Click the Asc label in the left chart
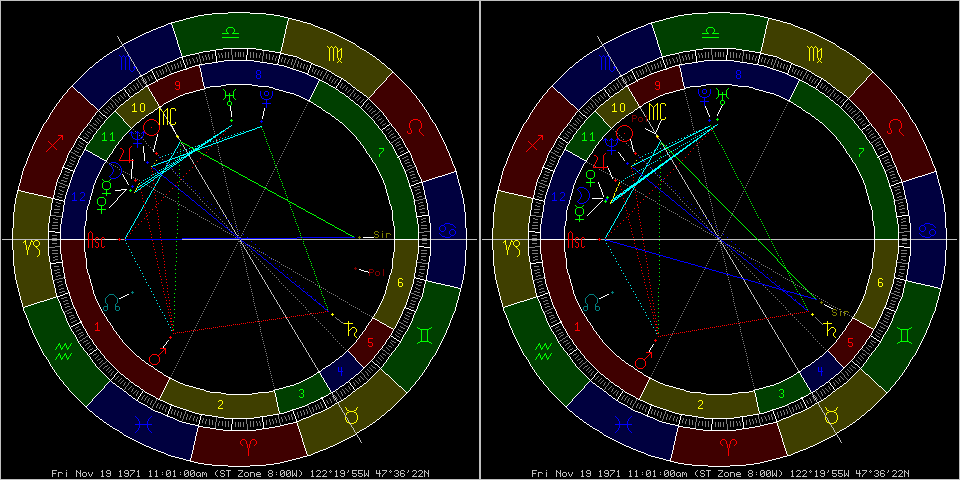This screenshot has height=480, width=960. 97,241
